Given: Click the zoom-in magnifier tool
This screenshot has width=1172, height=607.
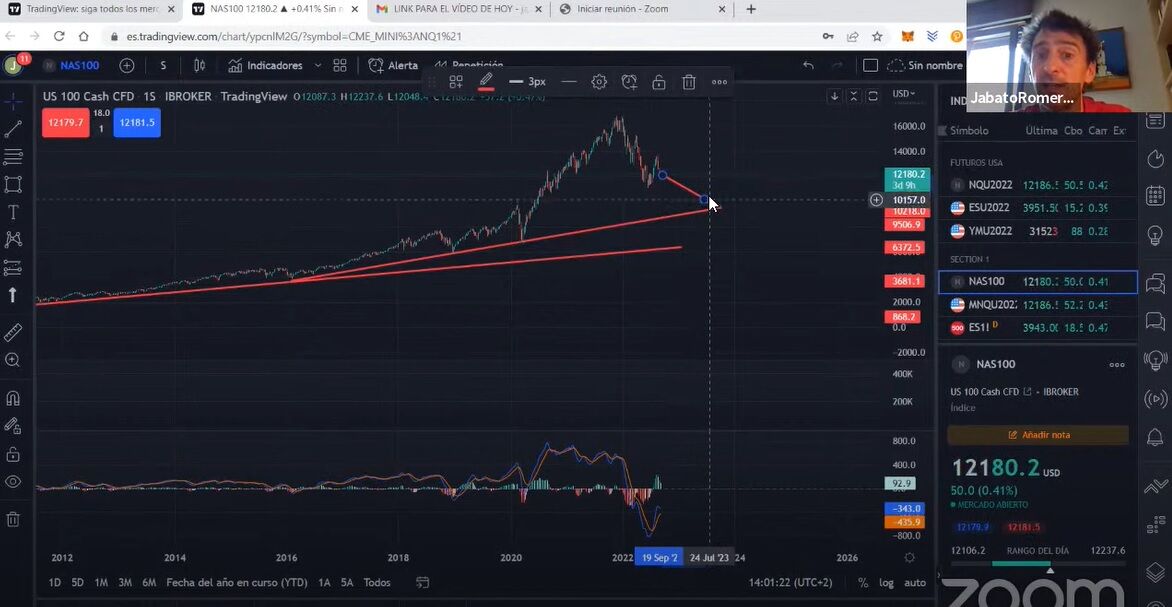Looking at the screenshot, I should [13, 360].
